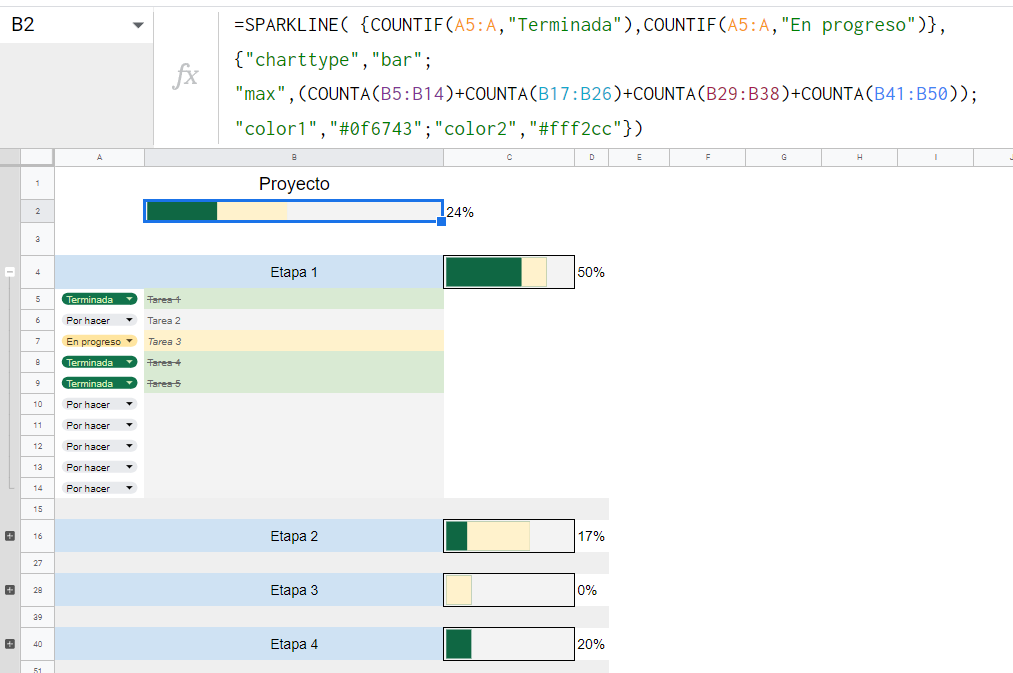Select the Etapa 1 progress sparkline
This screenshot has width=1013, height=673.
coord(509,272)
